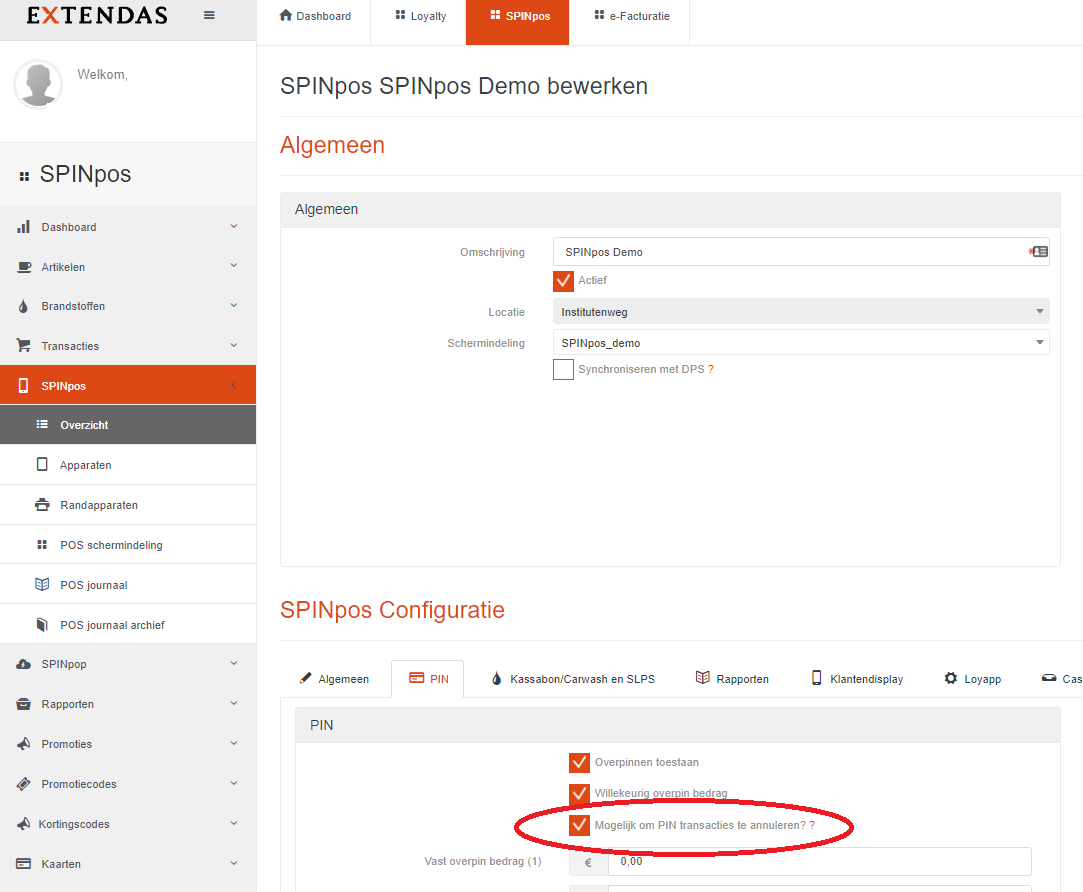The width and height of the screenshot is (1083, 892).
Task: Expand the sidebar Rapporten chevron
Action: 233,703
